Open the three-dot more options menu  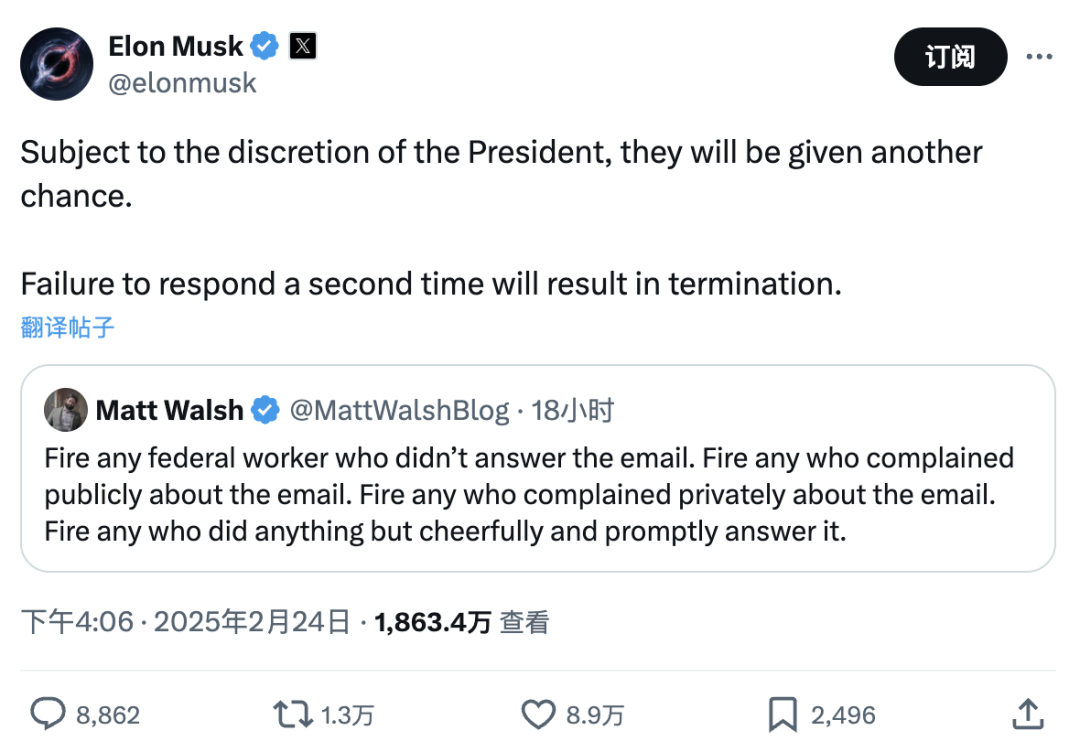[1039, 56]
